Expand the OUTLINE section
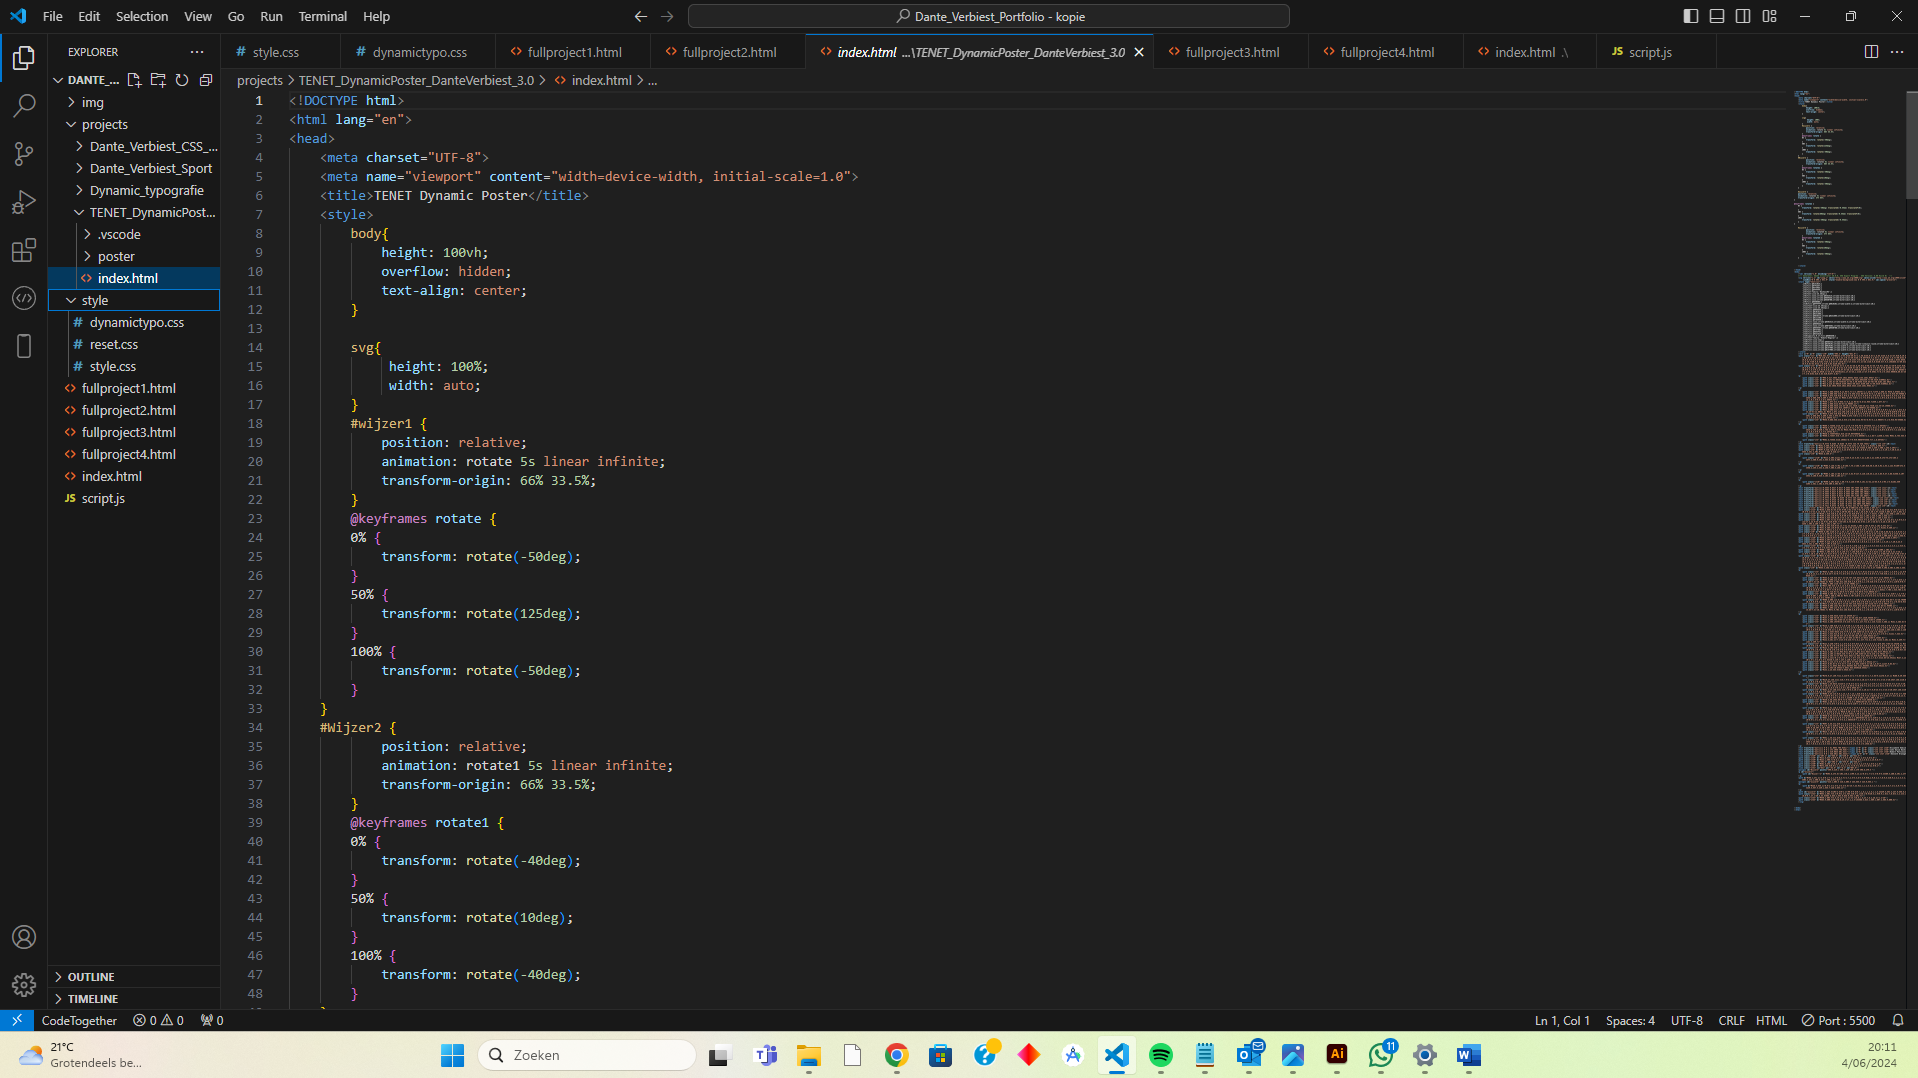This screenshot has width=1918, height=1078. coord(134,977)
